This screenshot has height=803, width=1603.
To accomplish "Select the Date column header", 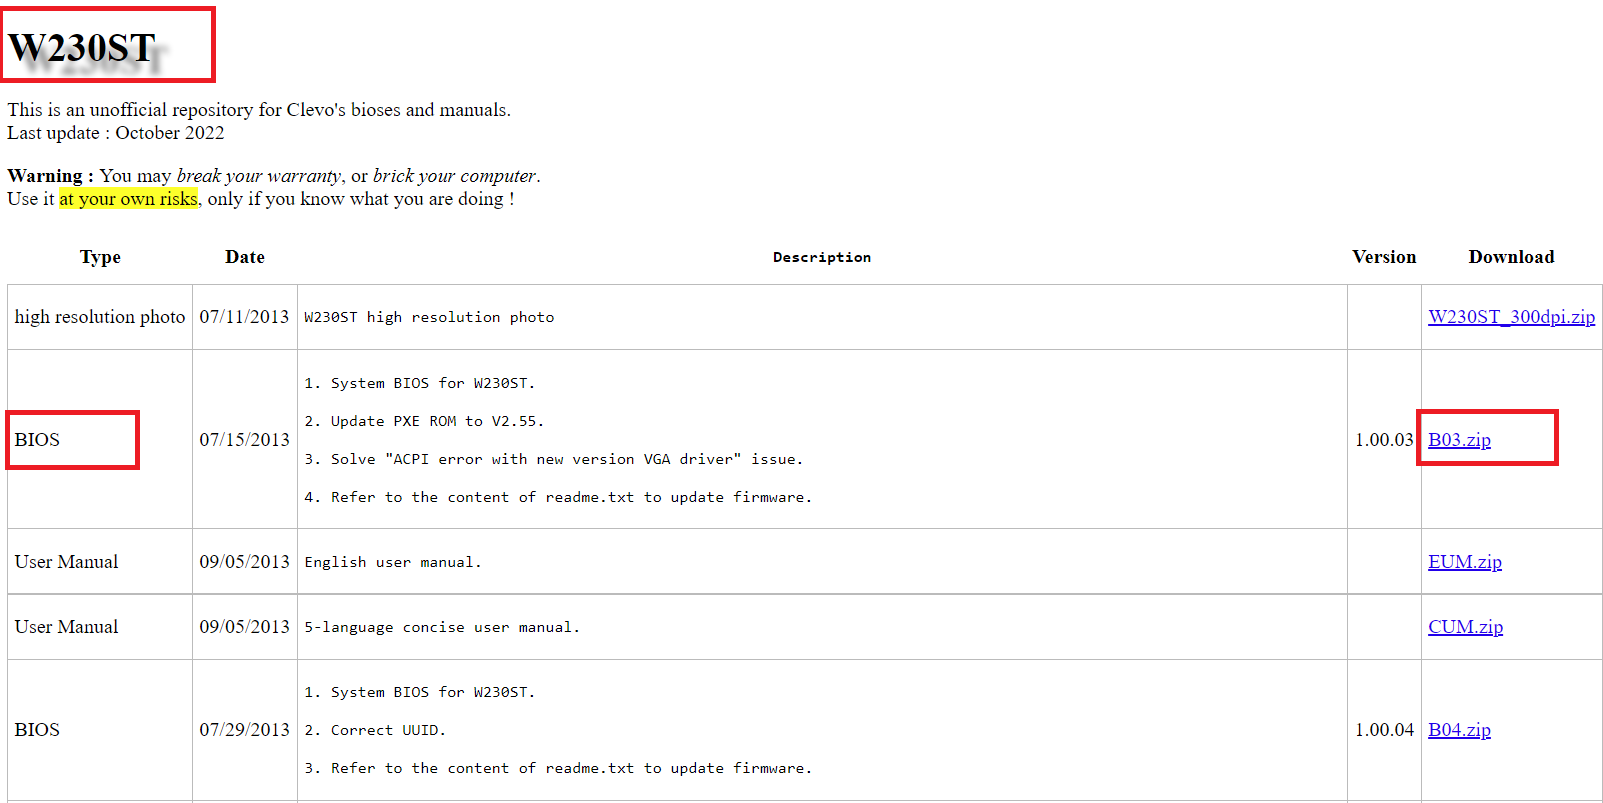I will tap(245, 257).
